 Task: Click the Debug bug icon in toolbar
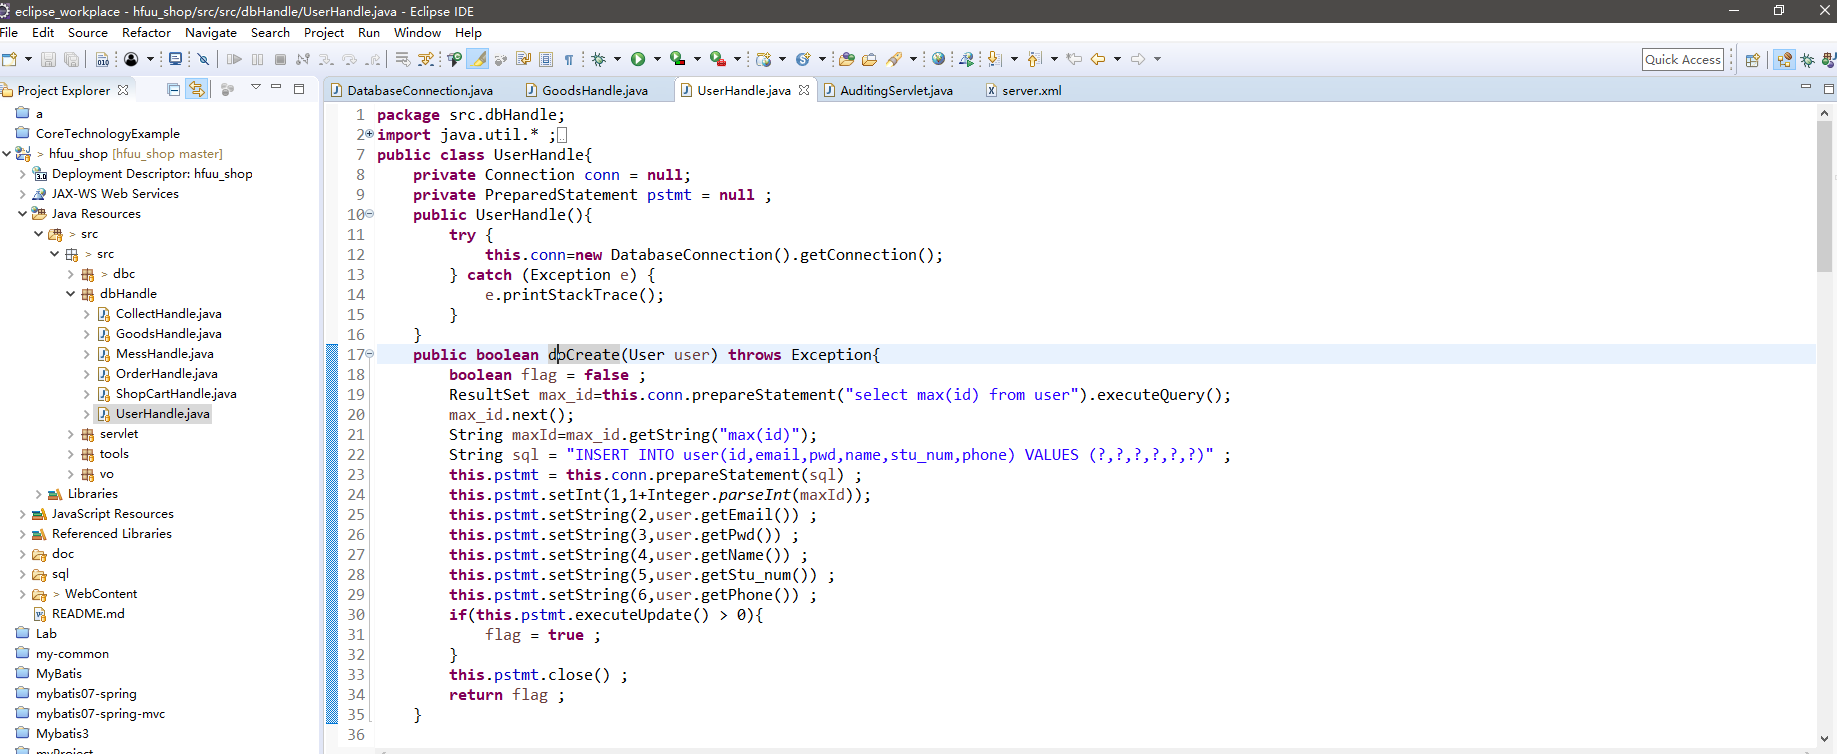(x=599, y=59)
